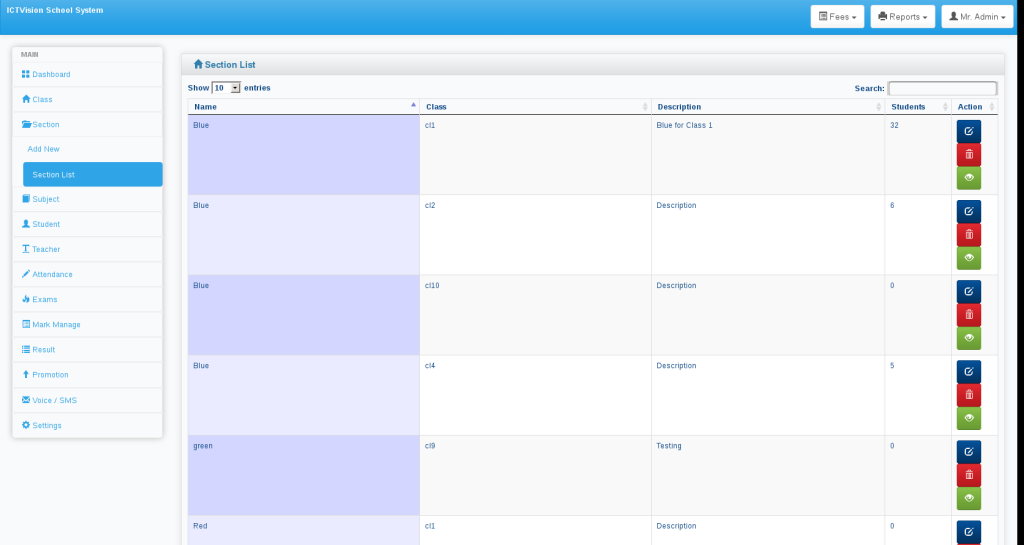Open Settings in the sidebar

click(88, 425)
